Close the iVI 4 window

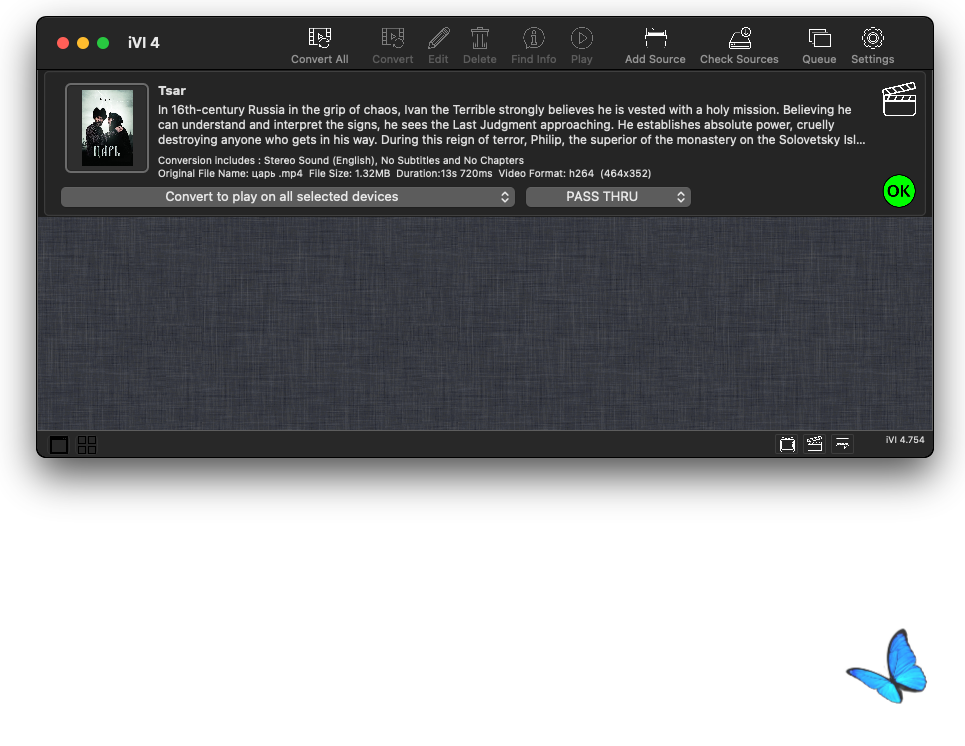coord(63,43)
